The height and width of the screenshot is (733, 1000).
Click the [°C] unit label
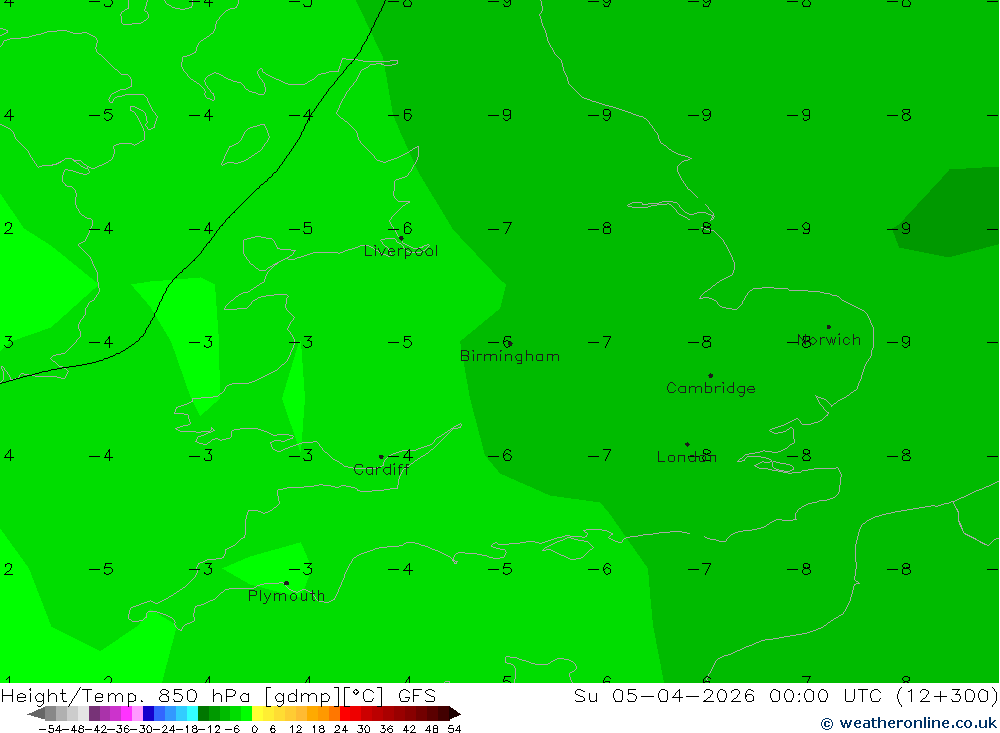[363, 696]
